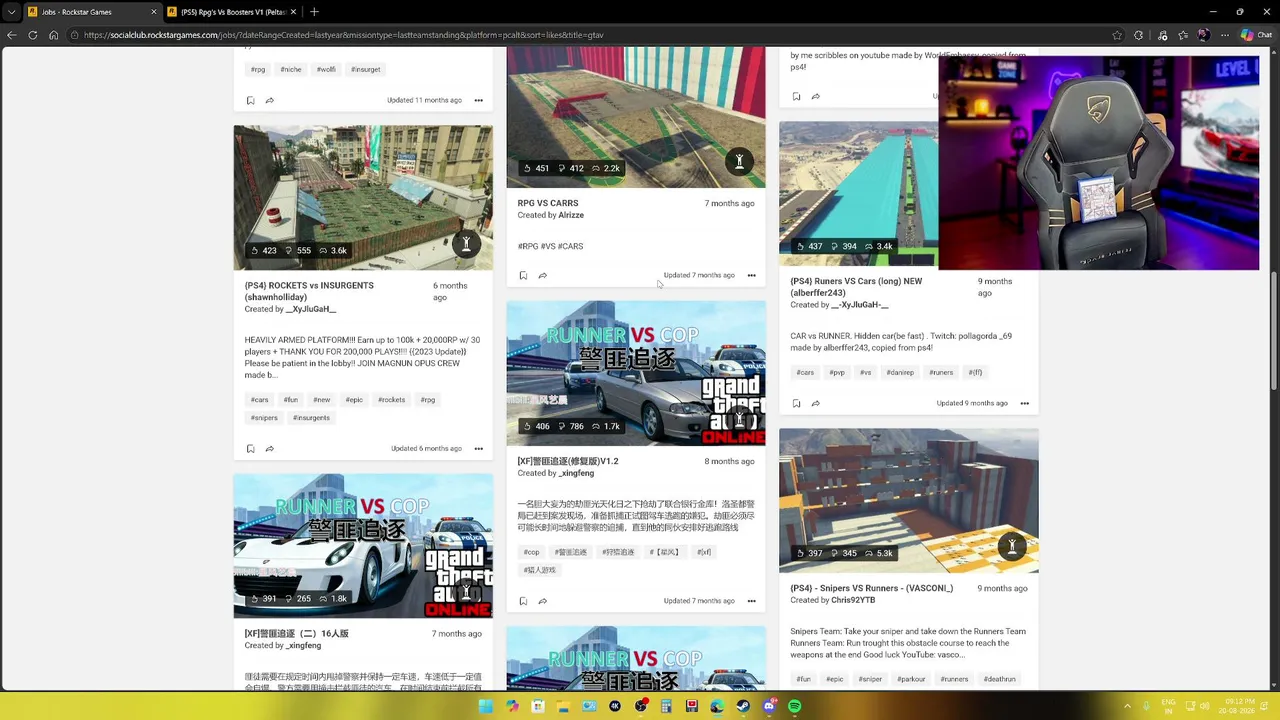Open the [XF] V1.2 Runner vs Cop thumbnail

point(636,374)
